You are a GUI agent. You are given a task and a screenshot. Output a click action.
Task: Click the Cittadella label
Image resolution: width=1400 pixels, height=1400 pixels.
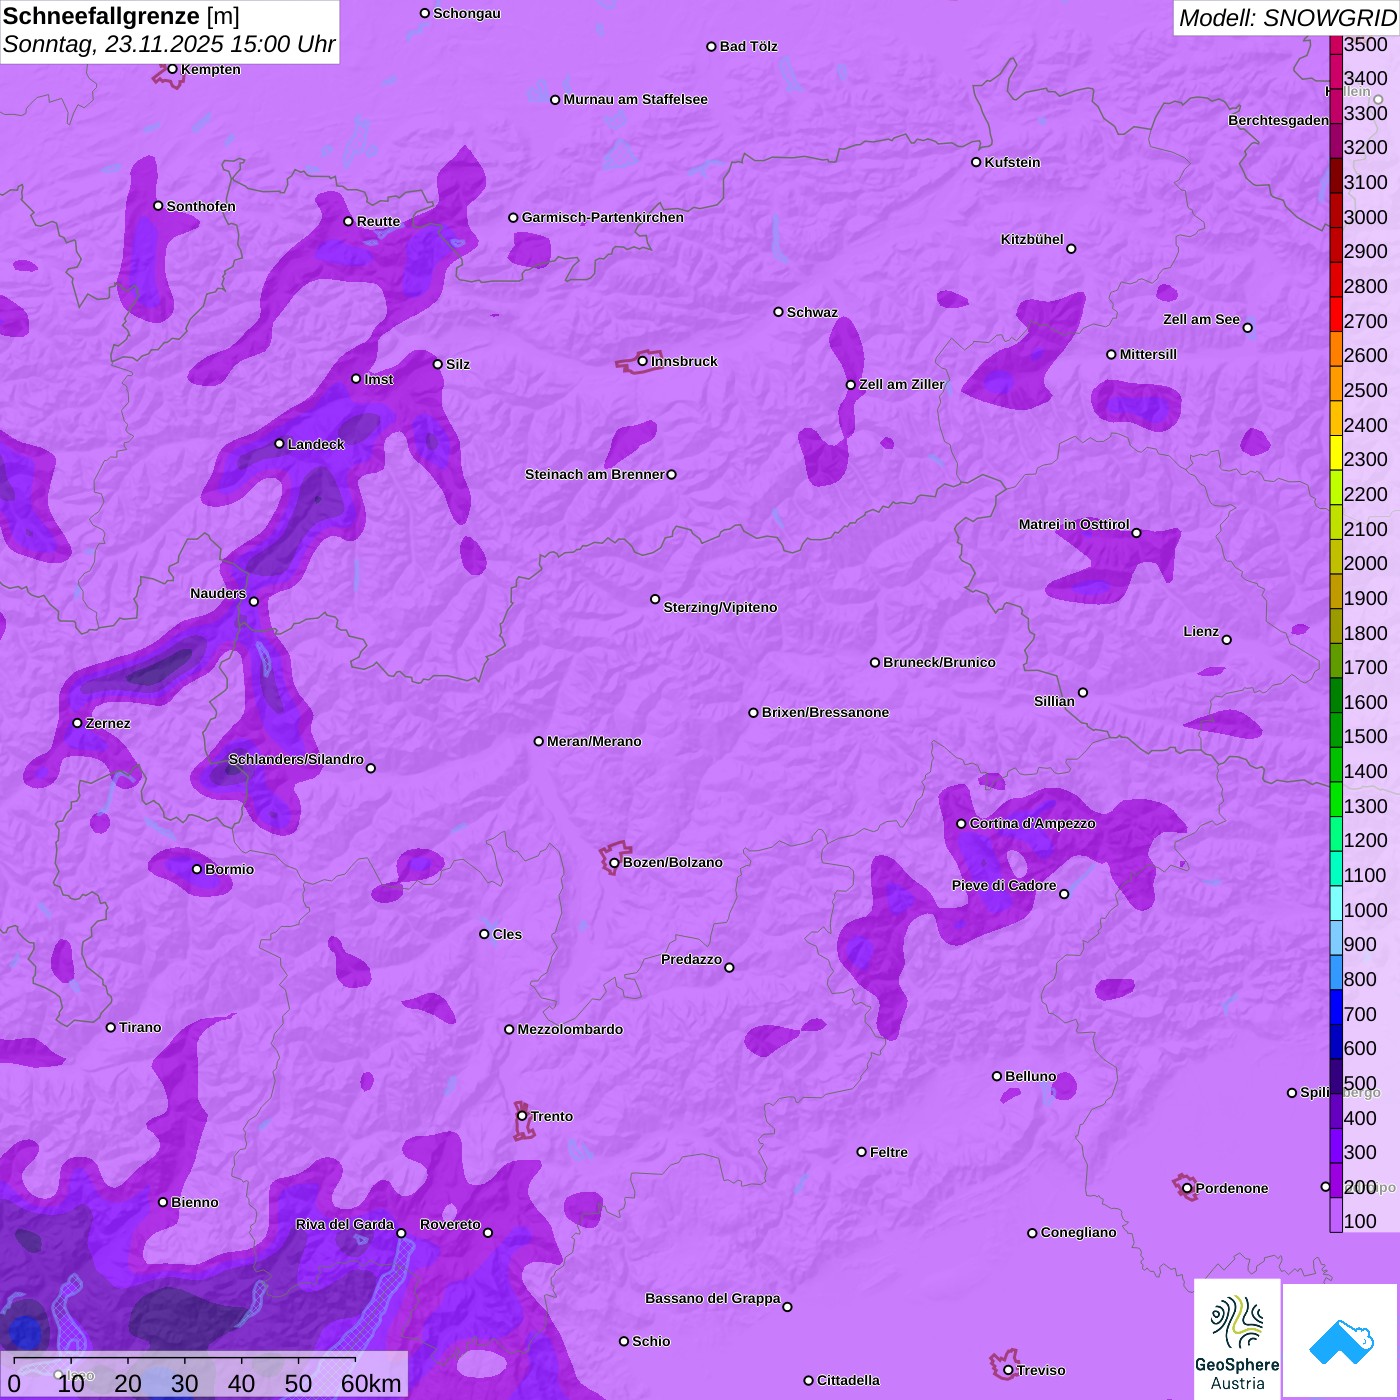click(848, 1380)
